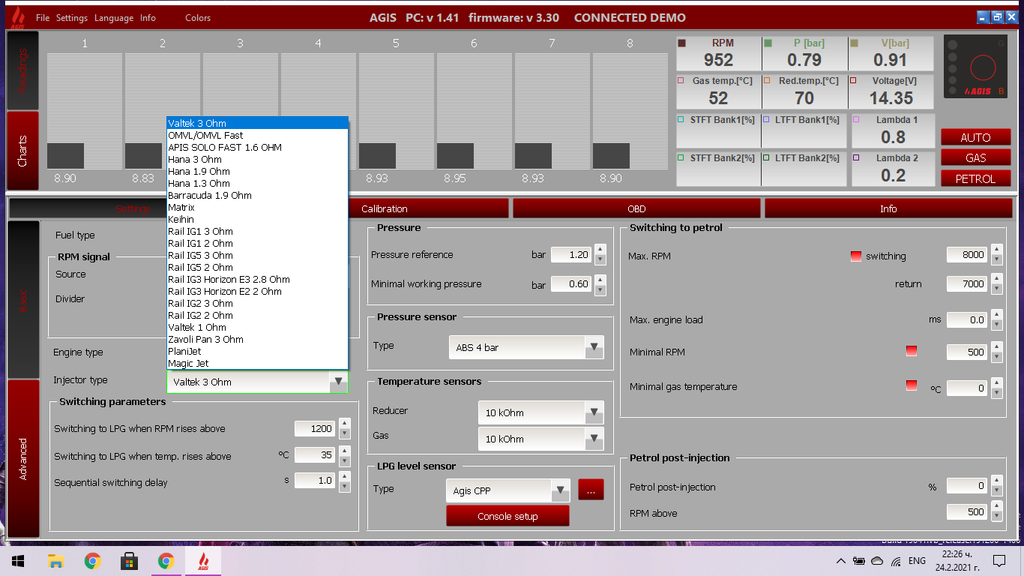Toggle the Minimal gas temperature red indicator
This screenshot has width=1024, height=576.
coord(911,385)
